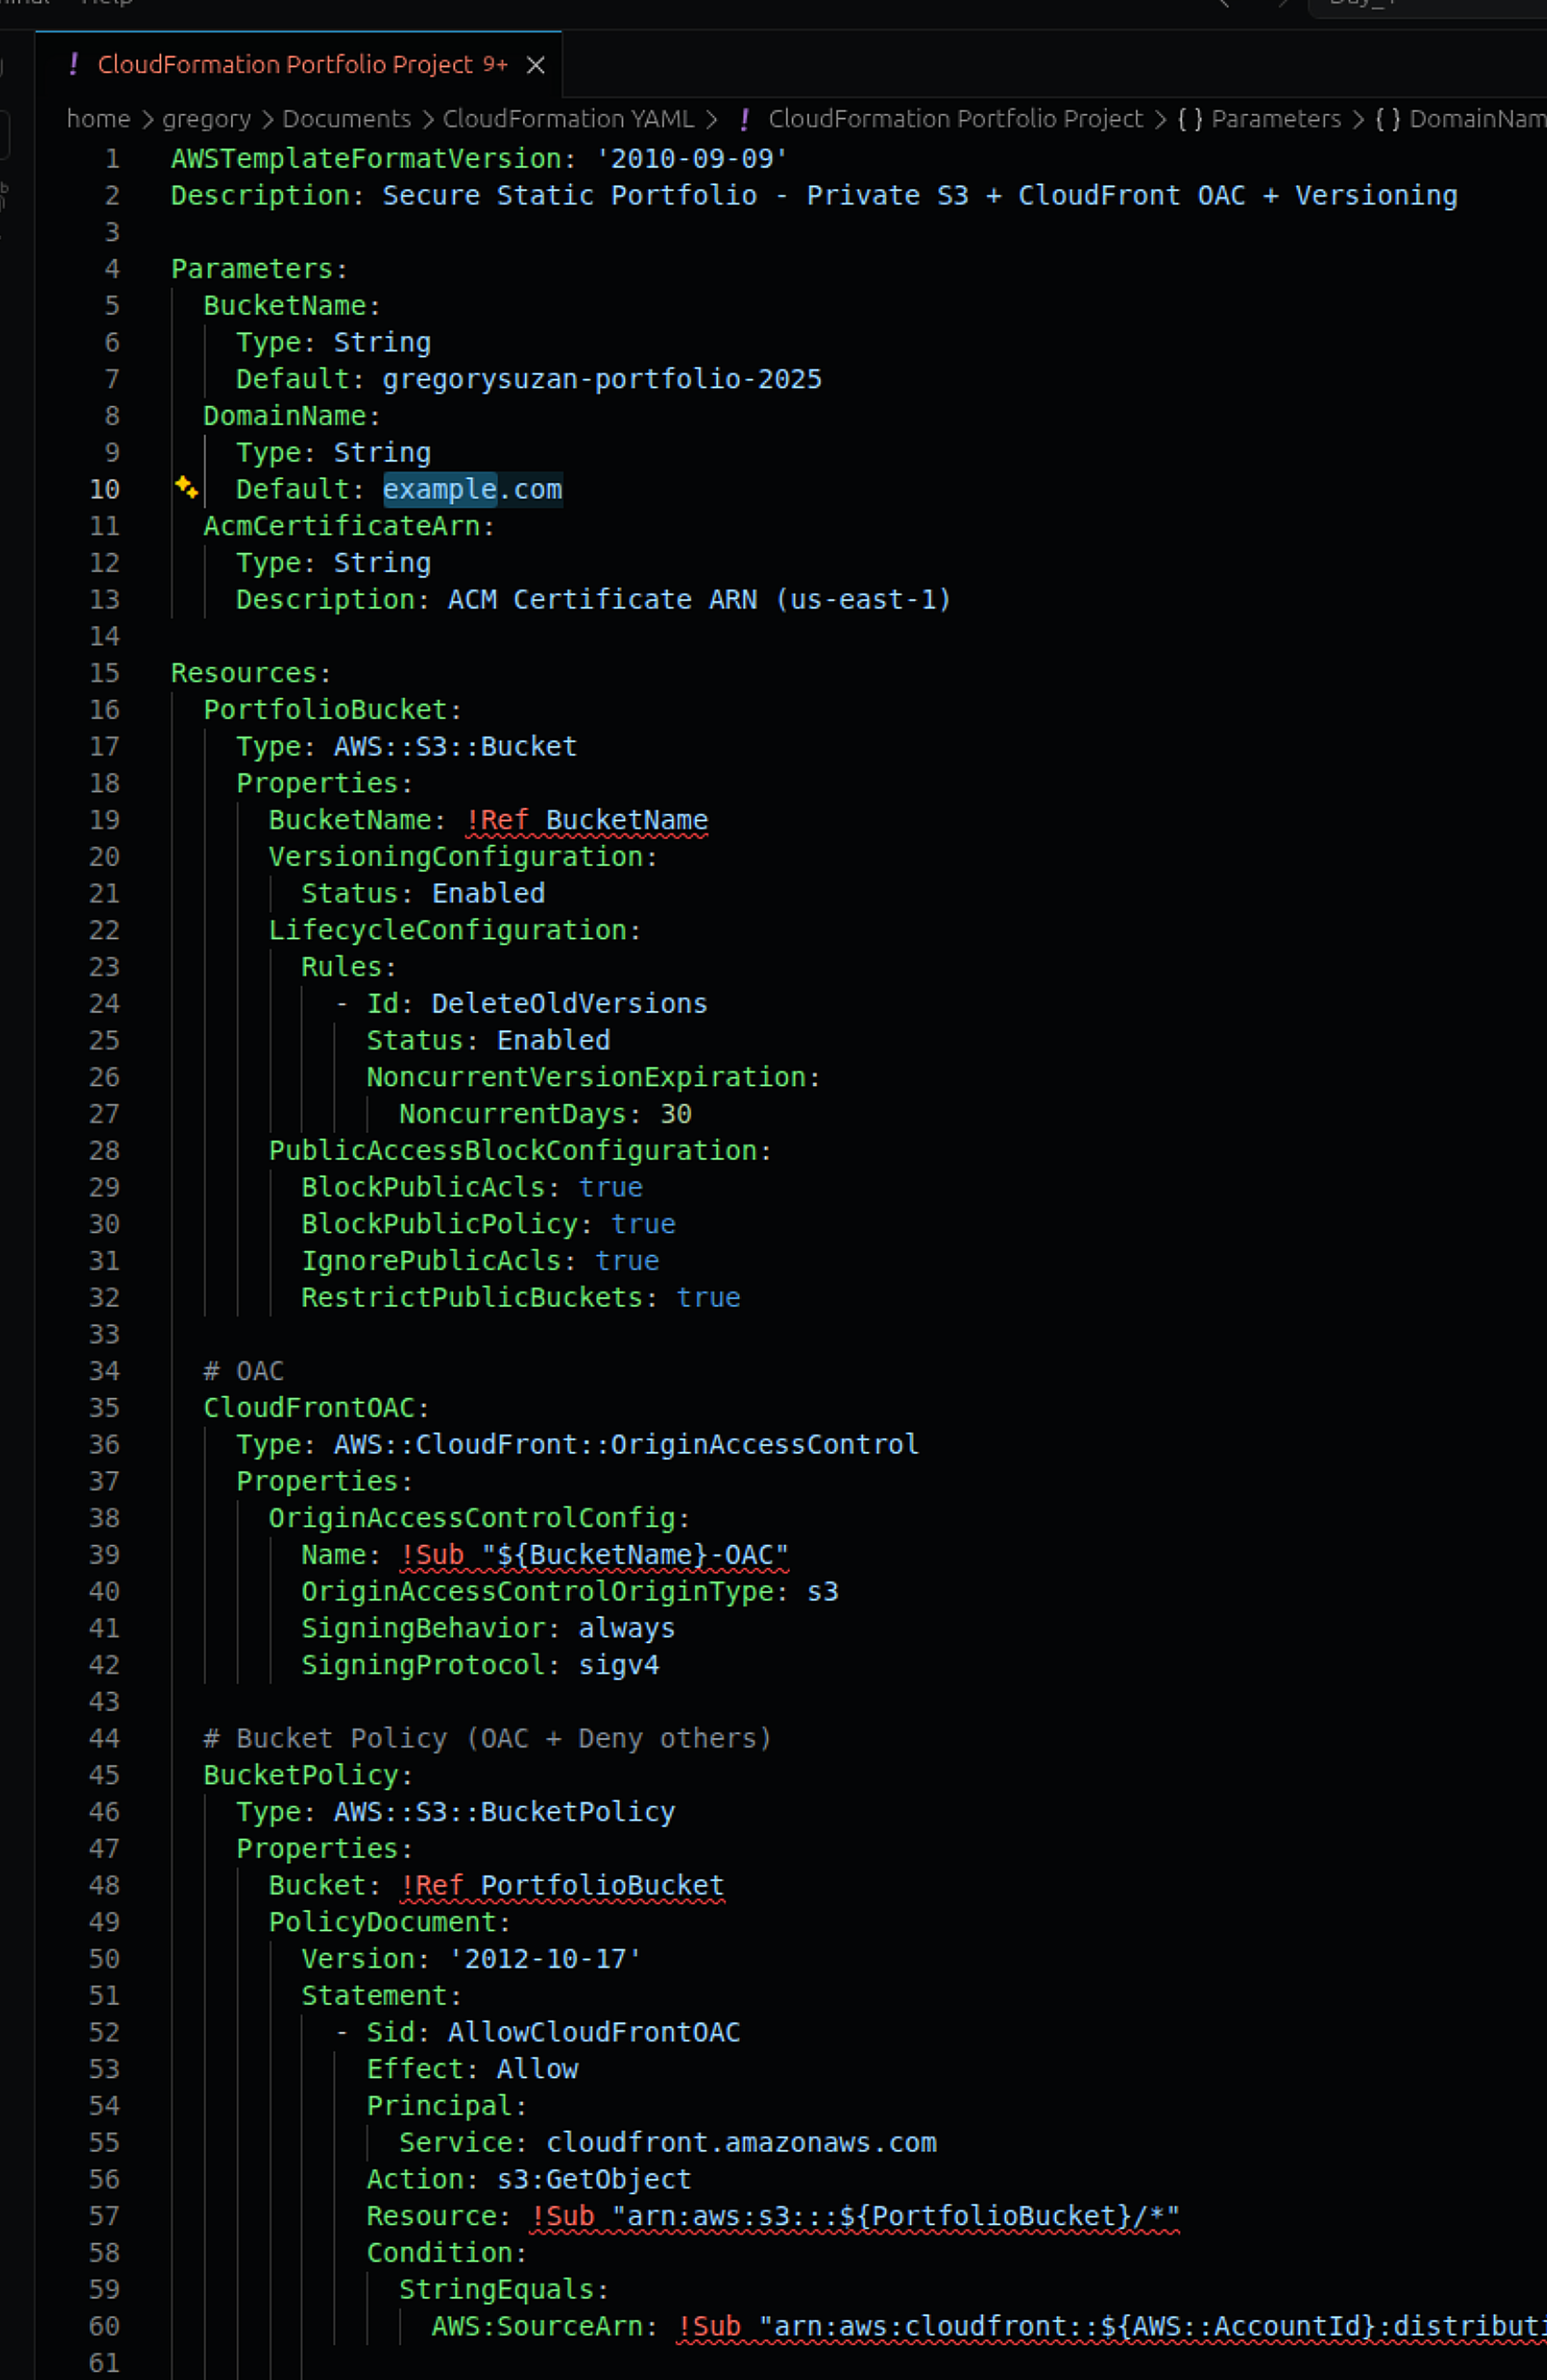The width and height of the screenshot is (1547, 2380).
Task: Click the sparkle code action icon on line 10
Action: click(x=186, y=487)
